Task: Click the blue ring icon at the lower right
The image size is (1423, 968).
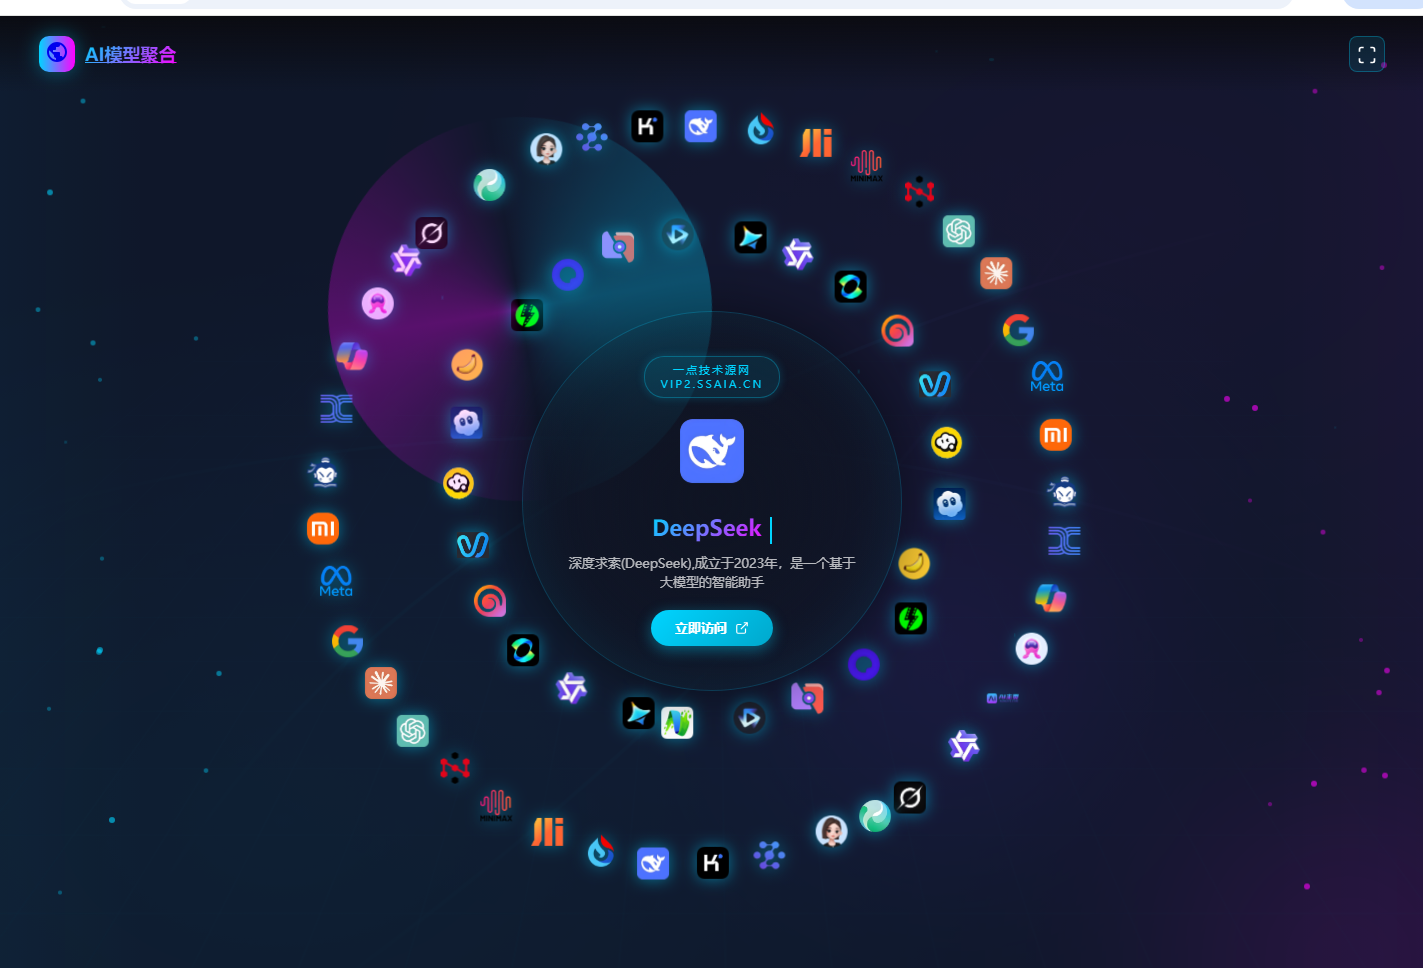Action: click(x=863, y=664)
